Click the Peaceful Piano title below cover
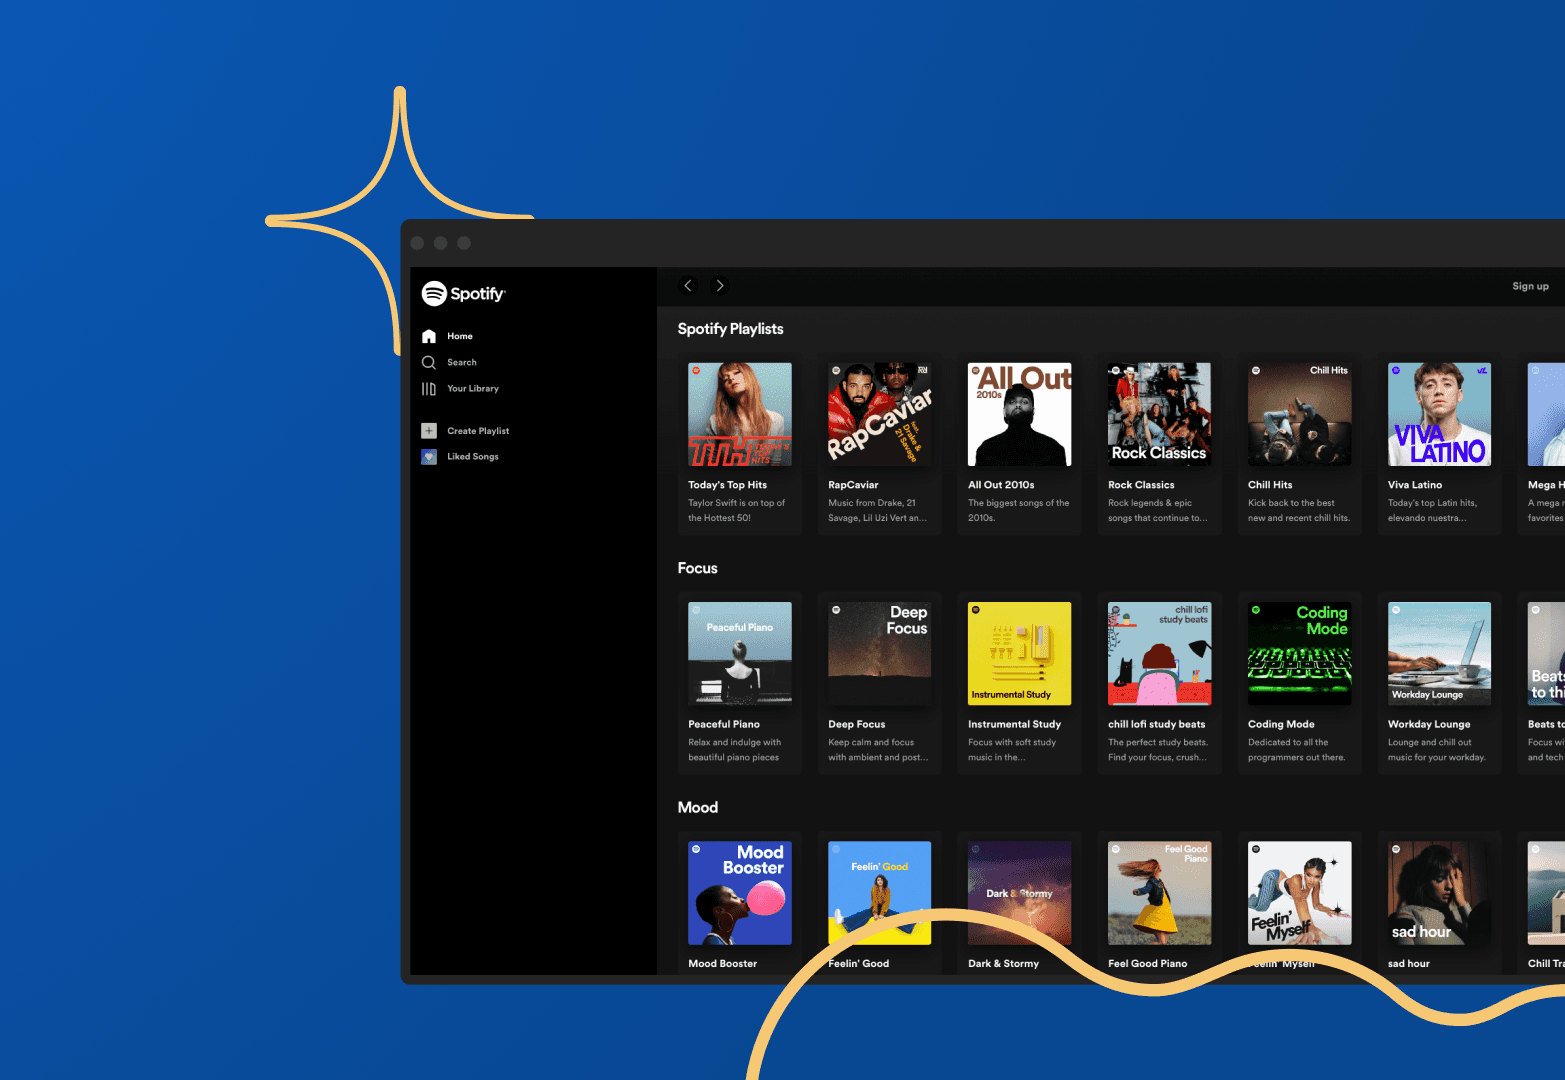 (724, 724)
